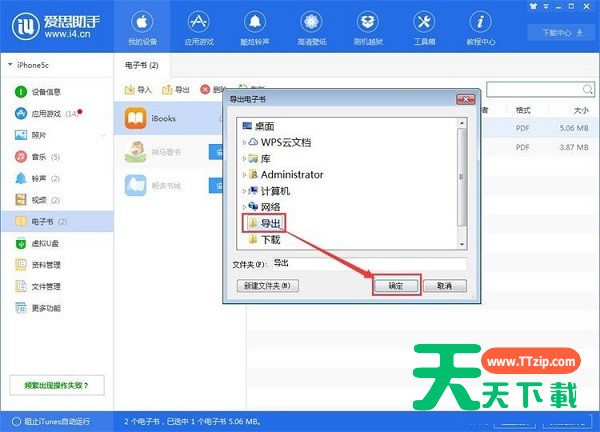Click the search input field

tap(534, 90)
